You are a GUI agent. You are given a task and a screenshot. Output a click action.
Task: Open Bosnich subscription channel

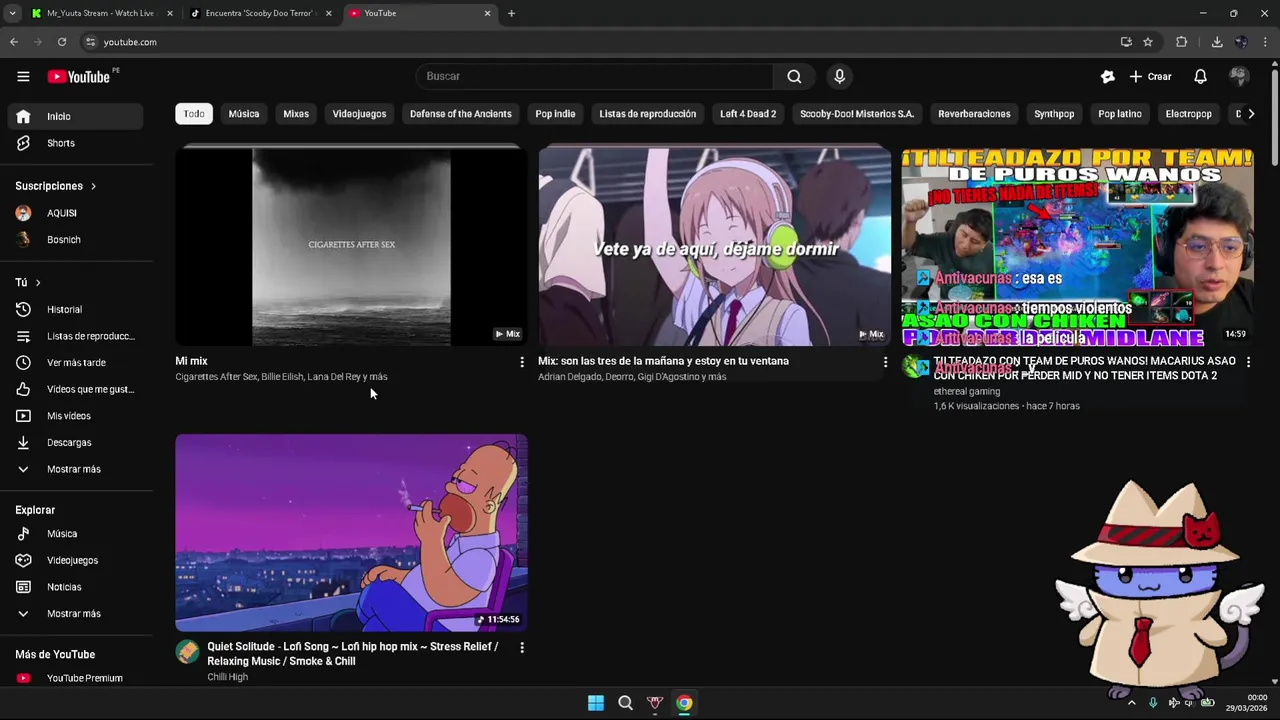[75, 240]
